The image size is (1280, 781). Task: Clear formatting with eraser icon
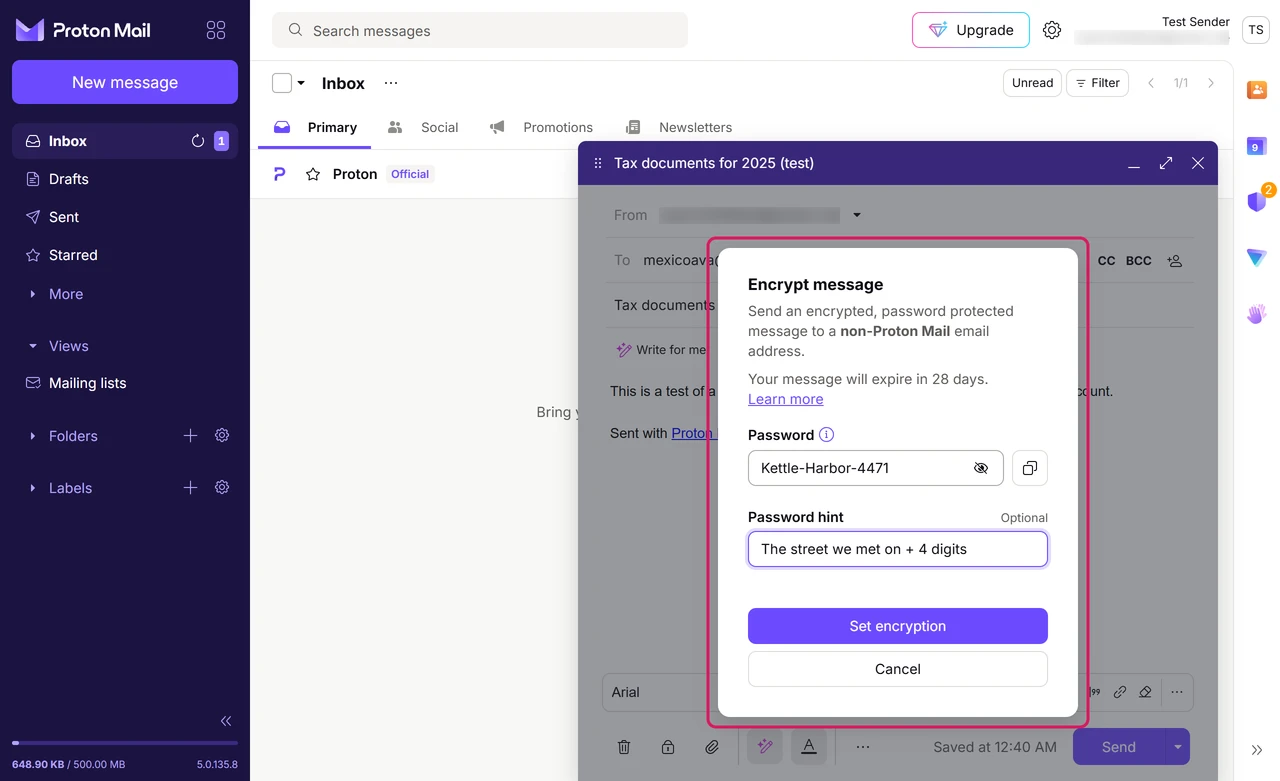1146,692
